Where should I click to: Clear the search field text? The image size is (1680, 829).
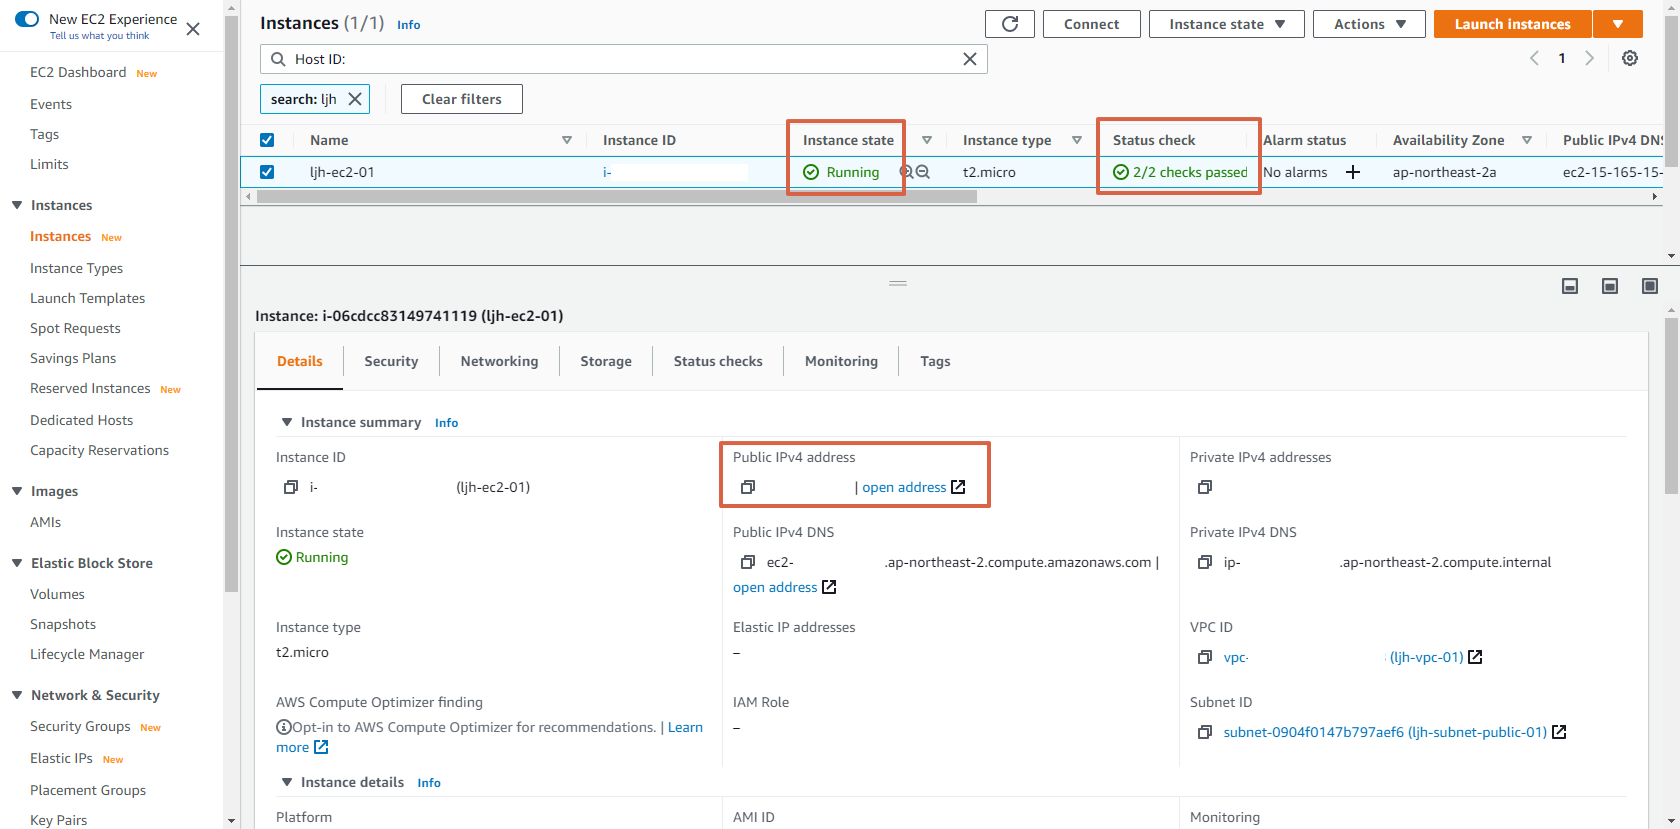(970, 59)
